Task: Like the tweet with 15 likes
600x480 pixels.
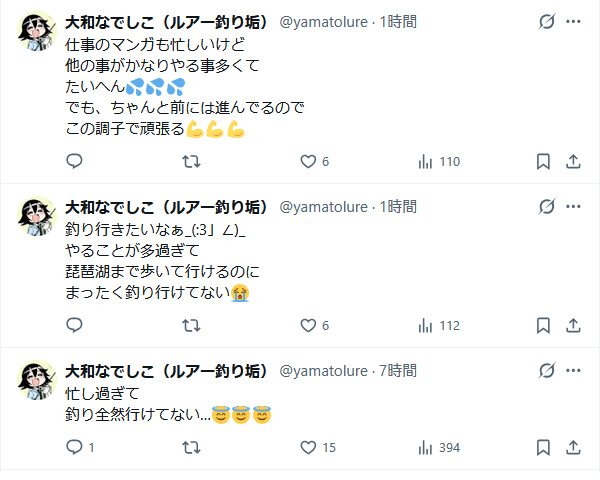Action: [x=308, y=447]
